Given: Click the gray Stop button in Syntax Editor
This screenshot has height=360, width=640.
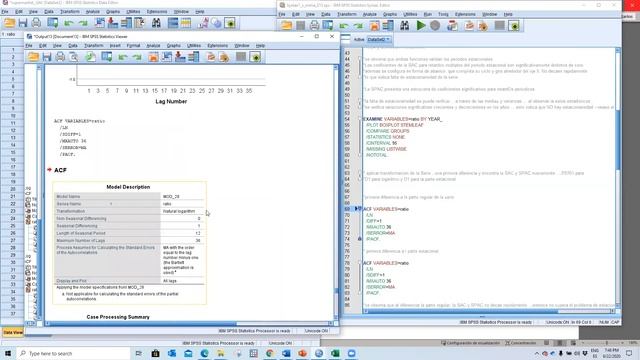Looking at the screenshot, I should click(x=435, y=26).
